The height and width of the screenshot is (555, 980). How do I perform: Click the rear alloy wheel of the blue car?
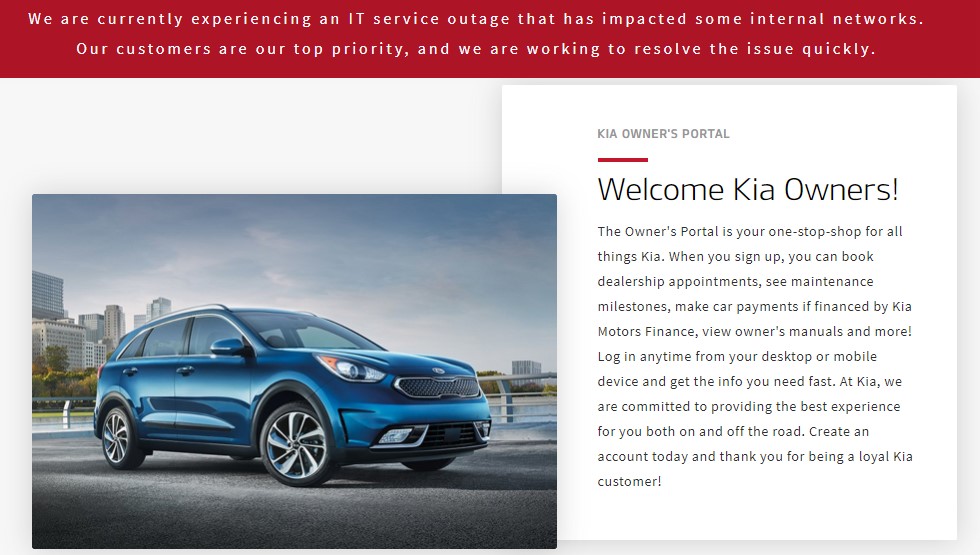[117, 437]
